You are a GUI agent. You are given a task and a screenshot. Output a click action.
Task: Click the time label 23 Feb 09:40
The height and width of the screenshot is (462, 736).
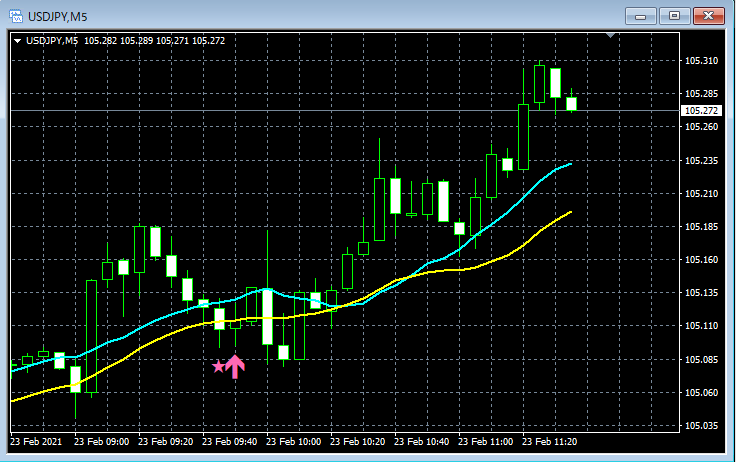(x=230, y=442)
